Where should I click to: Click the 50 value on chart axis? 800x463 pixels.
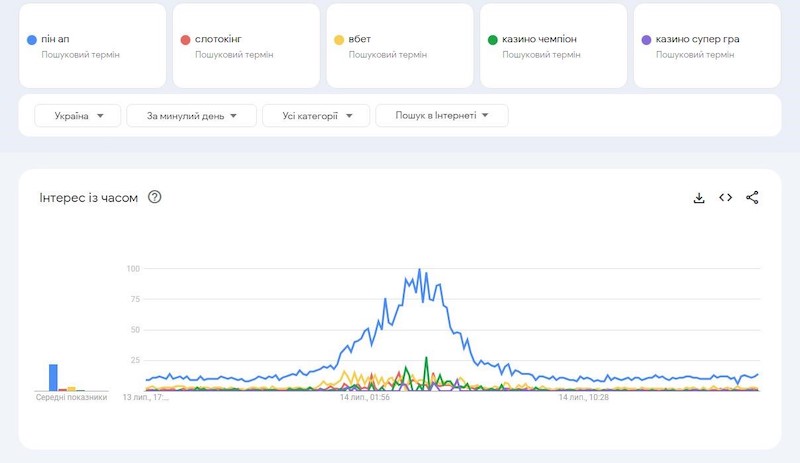pyautogui.click(x=135, y=330)
